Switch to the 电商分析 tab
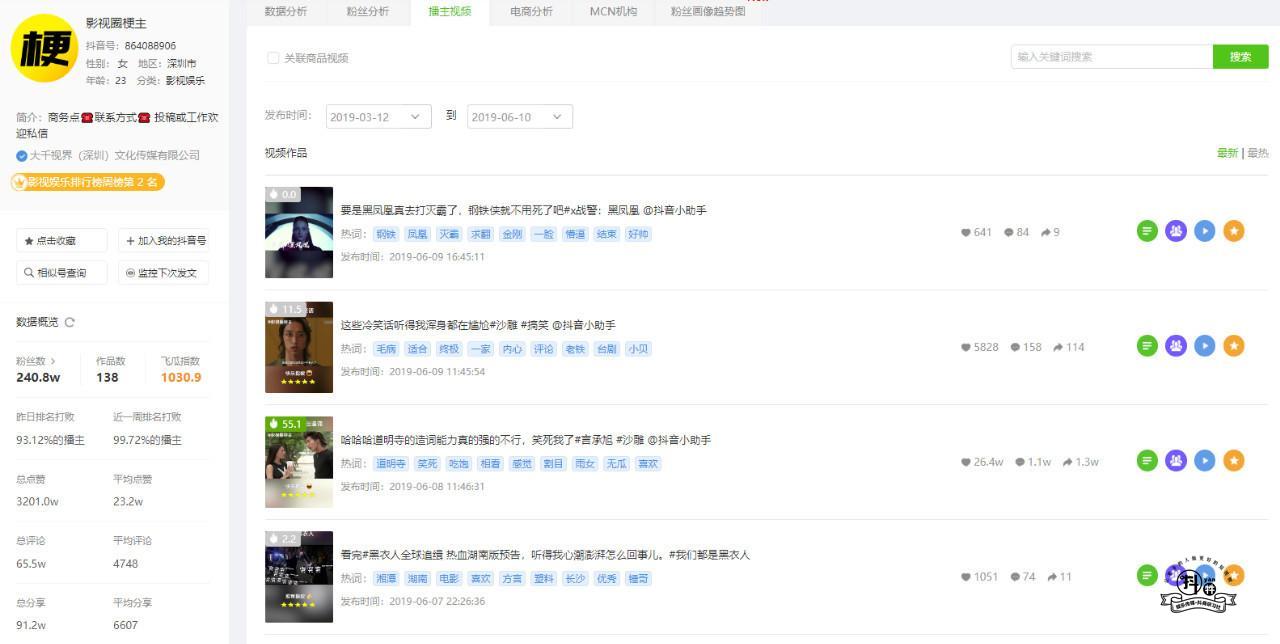Viewport: 1280px width, 644px height. 531,12
